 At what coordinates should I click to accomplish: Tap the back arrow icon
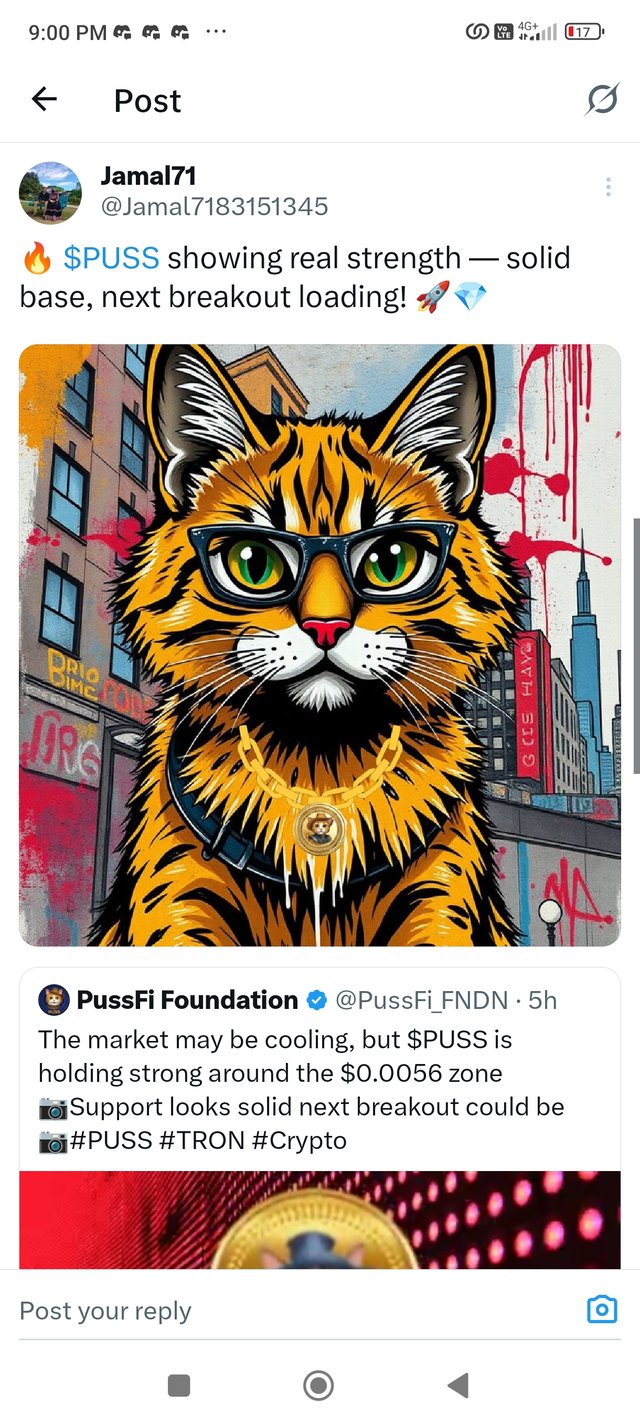point(44,99)
